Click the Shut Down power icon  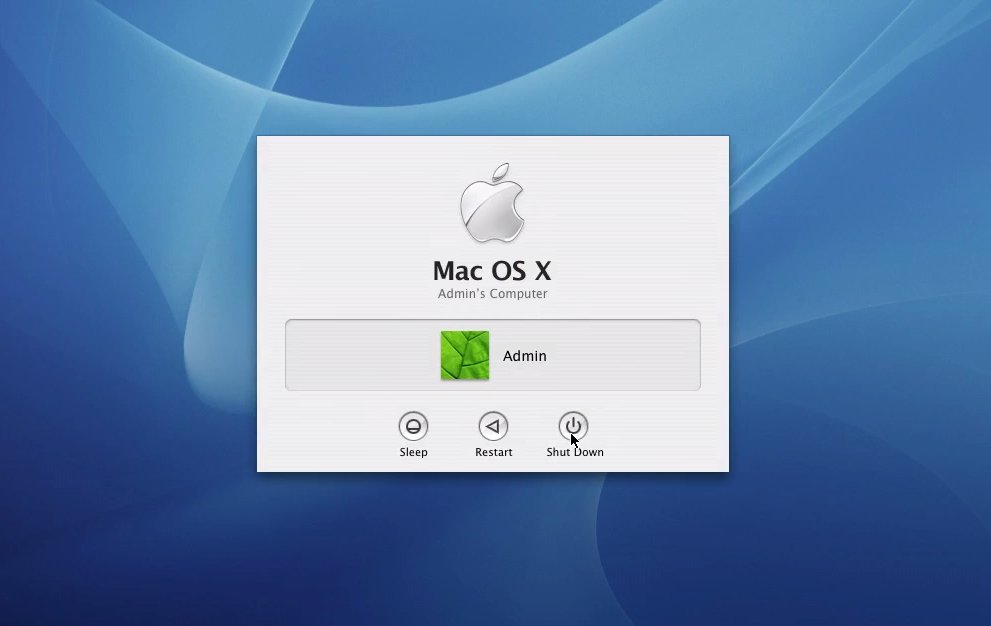573,426
